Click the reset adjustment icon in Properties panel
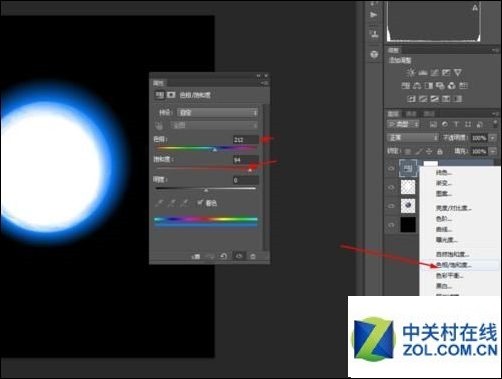Image resolution: width=502 pixels, height=379 pixels. [x=224, y=256]
